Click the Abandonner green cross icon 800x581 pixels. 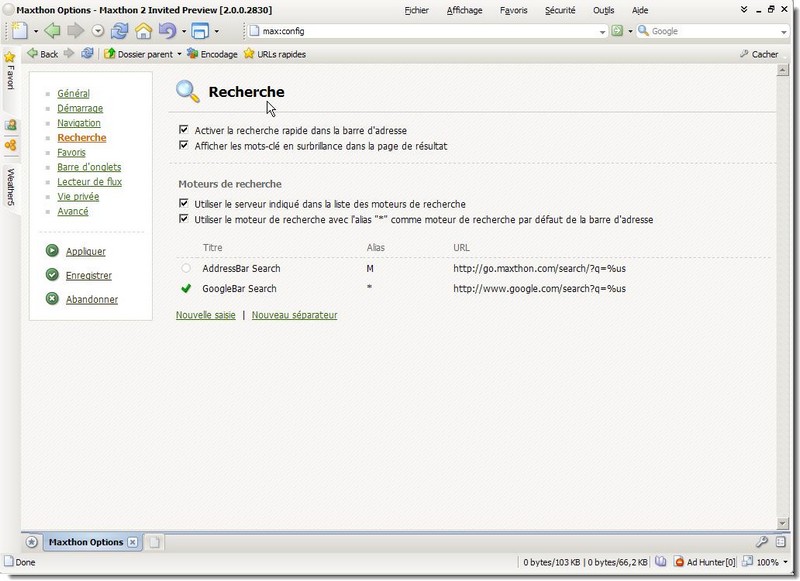click(52, 298)
